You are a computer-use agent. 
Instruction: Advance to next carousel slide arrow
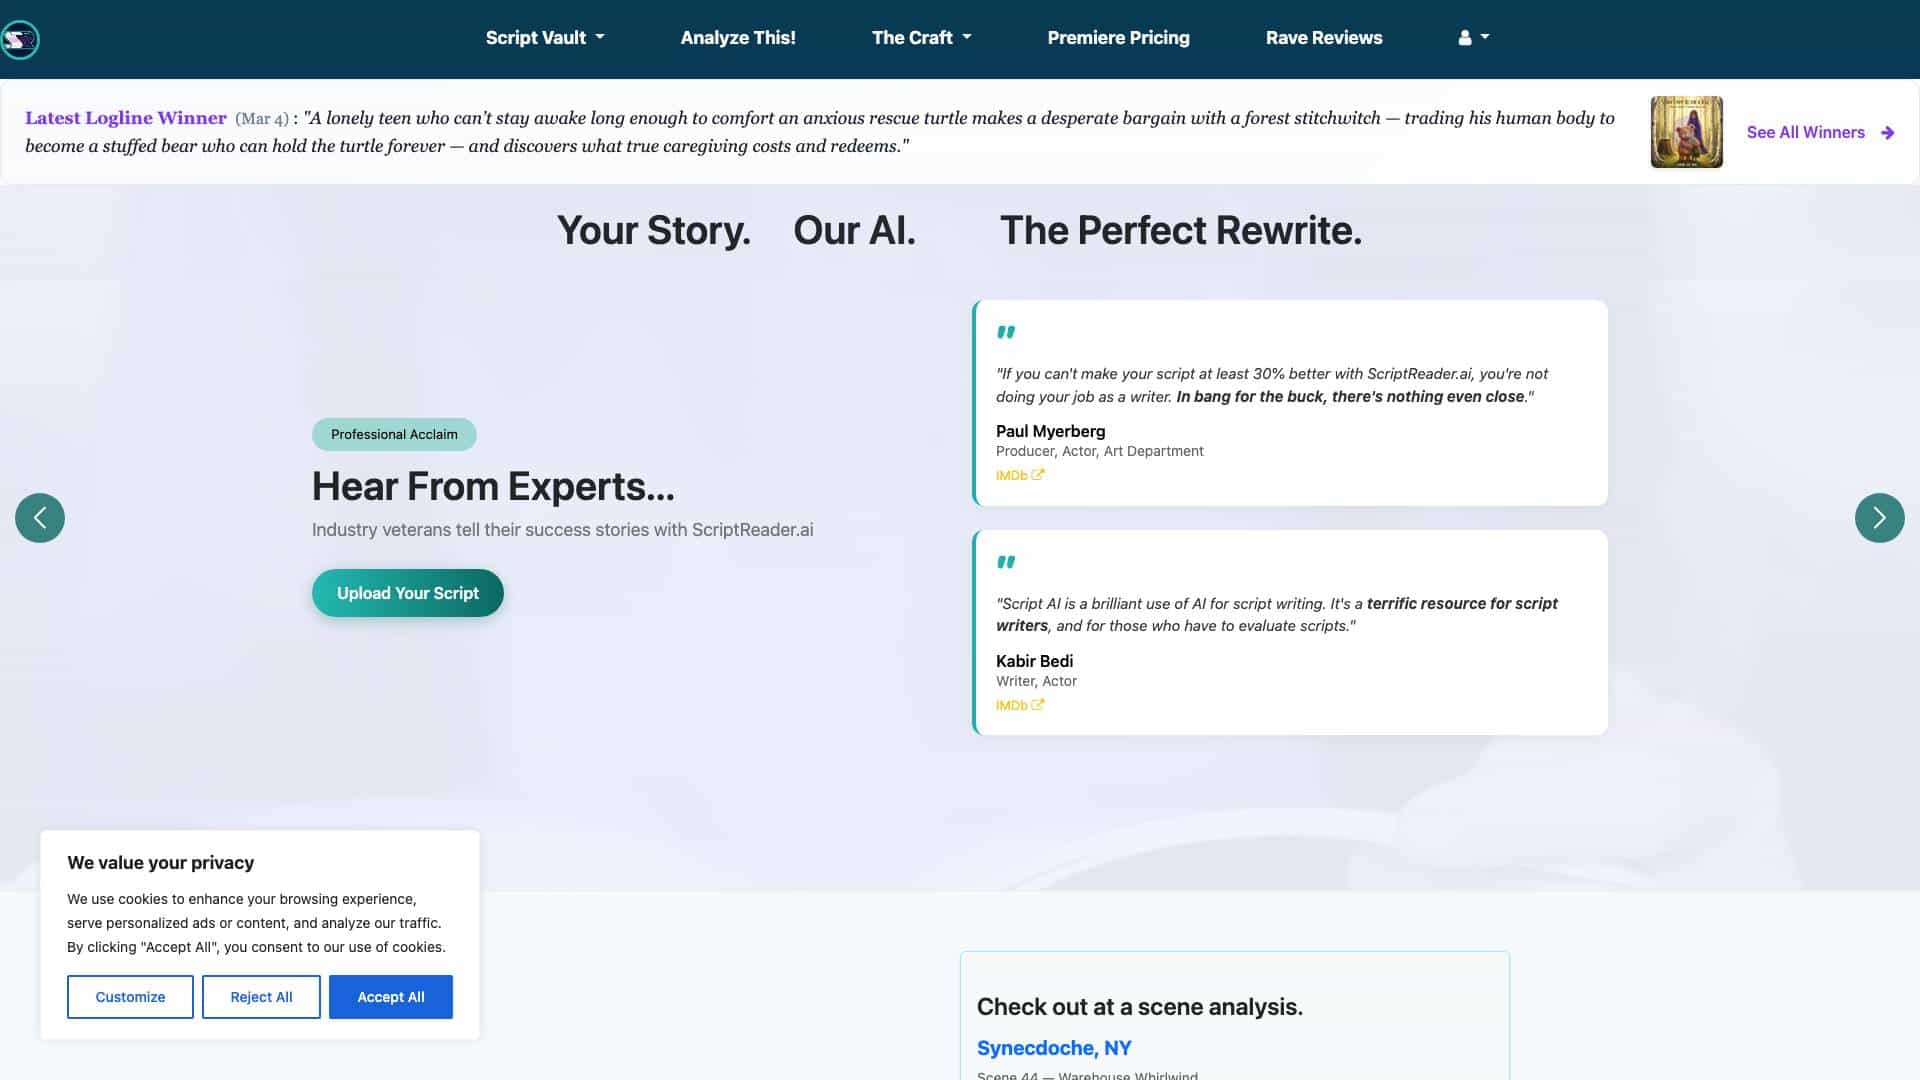pyautogui.click(x=1880, y=518)
